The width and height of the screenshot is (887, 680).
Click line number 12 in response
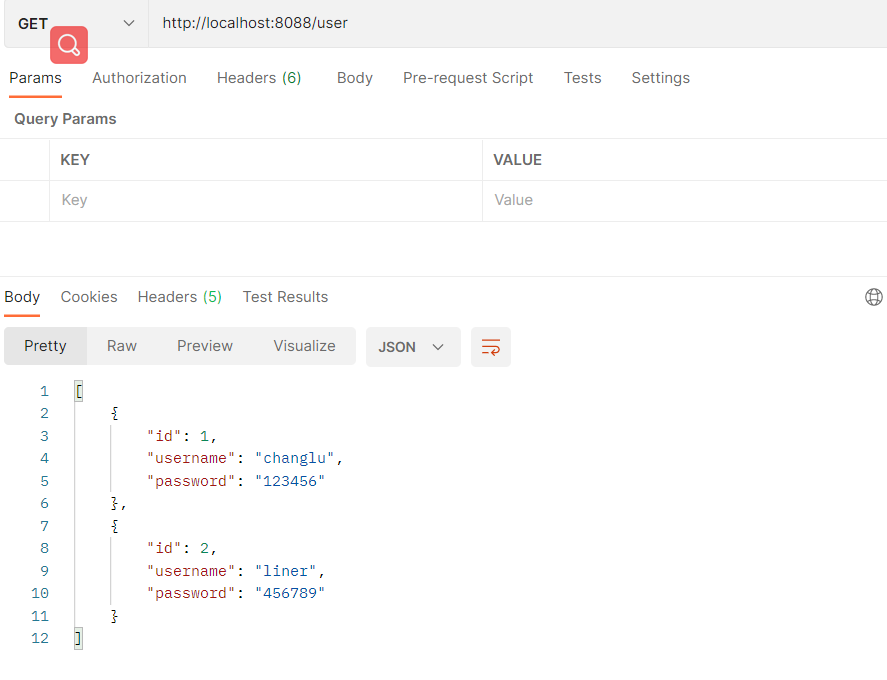pyautogui.click(x=40, y=638)
